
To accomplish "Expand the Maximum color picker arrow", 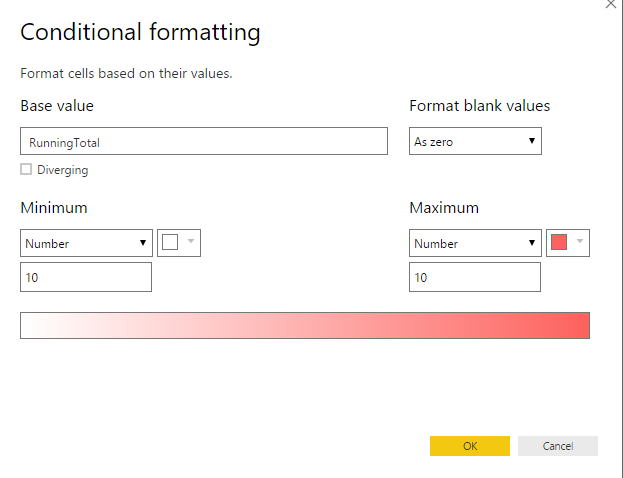I will [580, 241].
